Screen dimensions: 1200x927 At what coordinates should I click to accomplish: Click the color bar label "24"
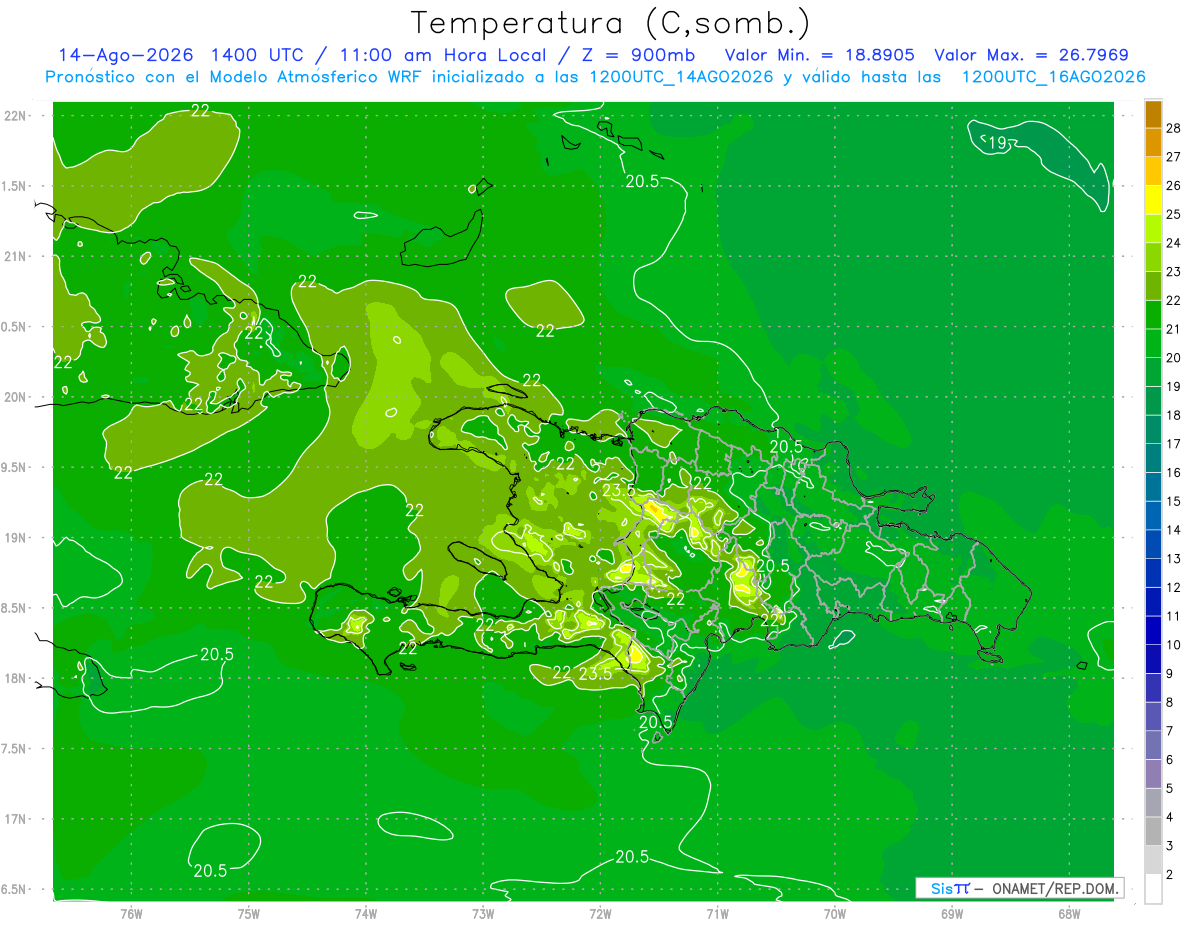1173,243
